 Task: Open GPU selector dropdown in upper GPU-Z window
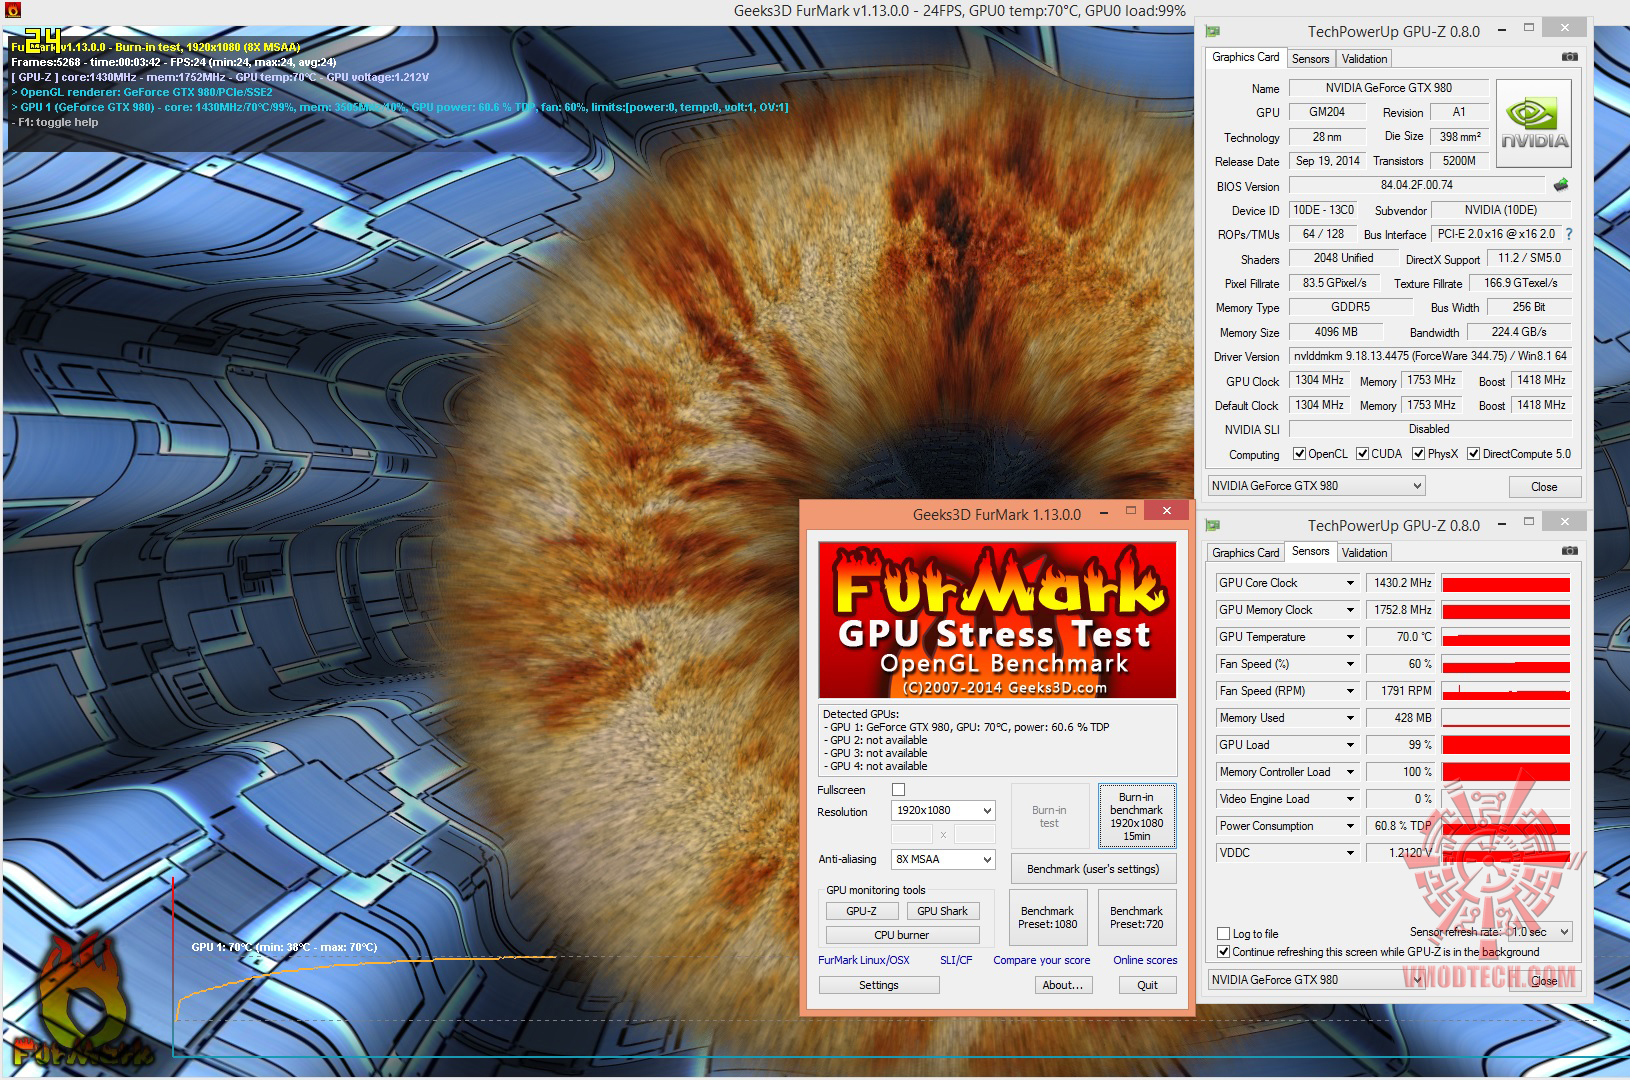[1316, 486]
